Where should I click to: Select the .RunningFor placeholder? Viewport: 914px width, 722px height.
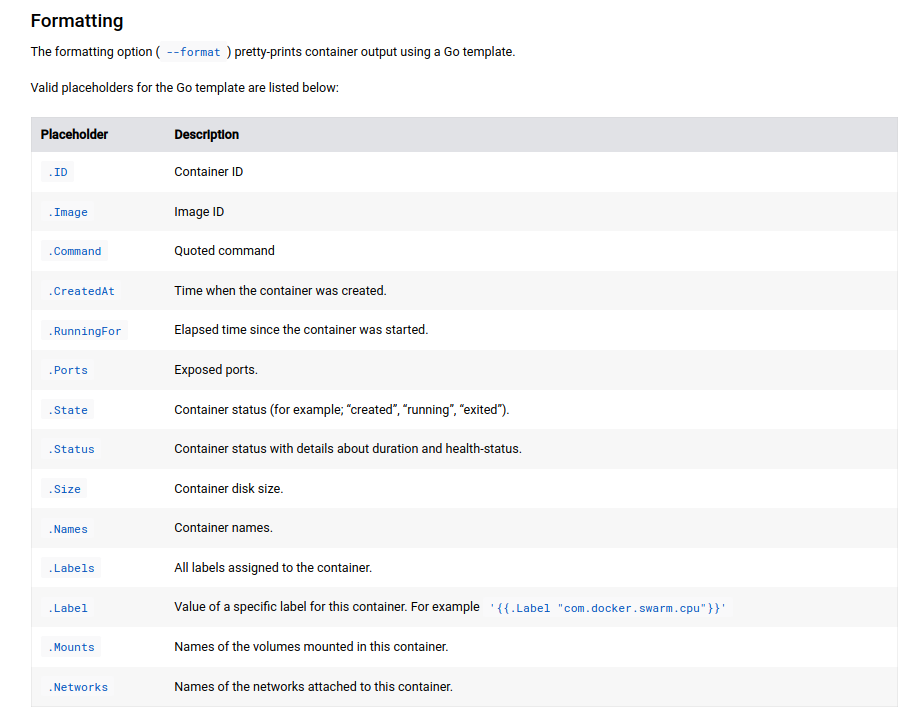pyautogui.click(x=85, y=331)
